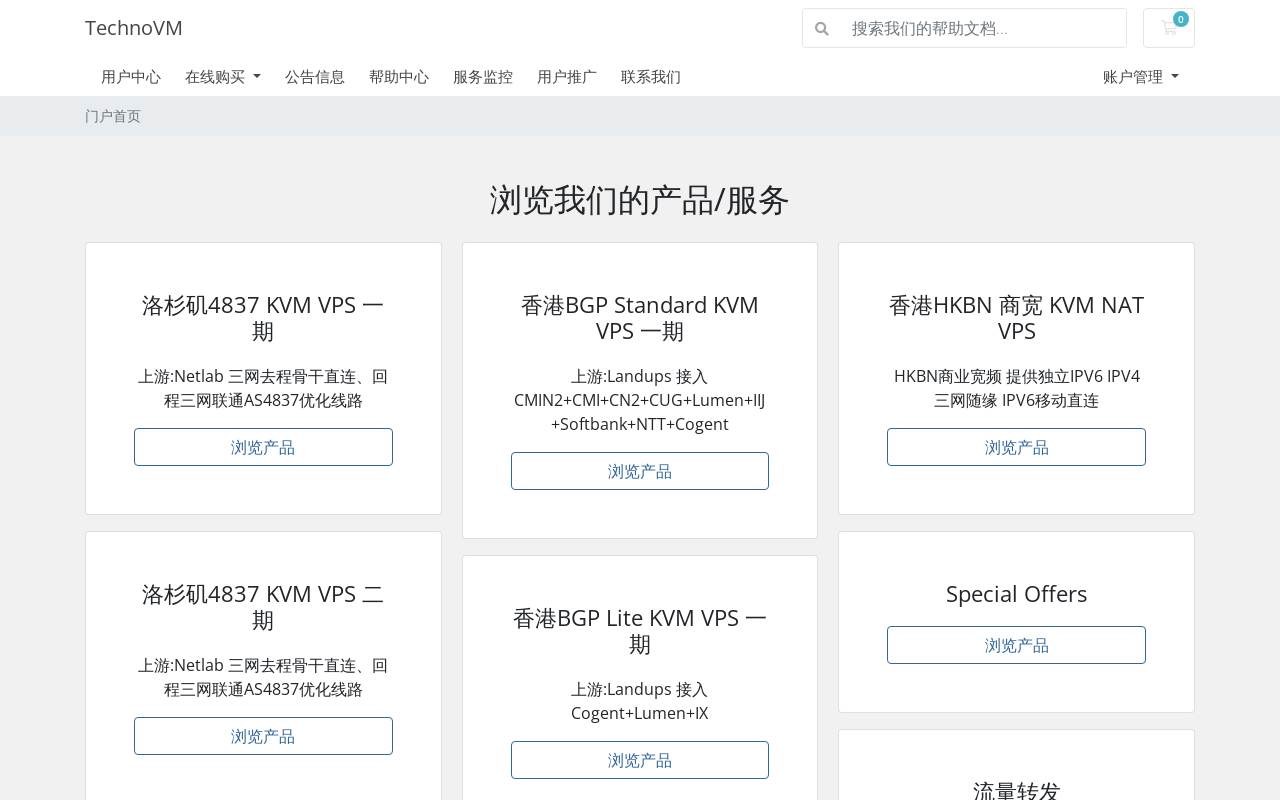
Task: Click the 香港HKBN 商宽 KVM NAT VPS title
Action: click(x=1016, y=318)
